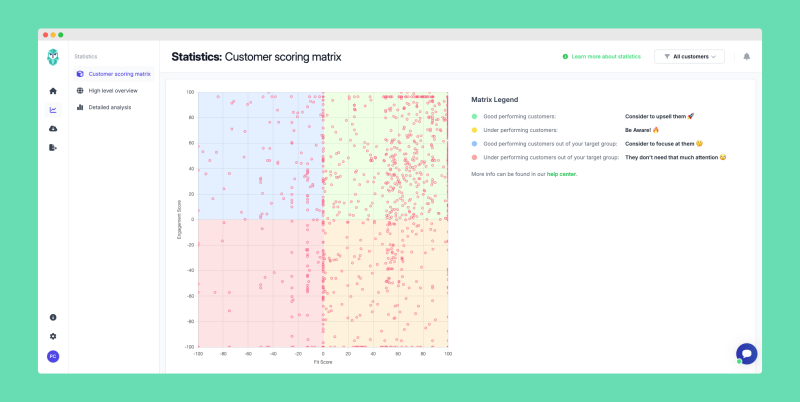Click the cloud upload icon in sidebar

(53, 128)
